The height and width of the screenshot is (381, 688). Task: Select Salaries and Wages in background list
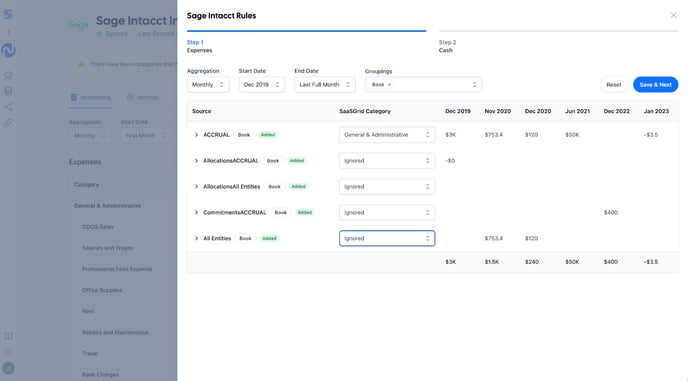click(x=108, y=248)
